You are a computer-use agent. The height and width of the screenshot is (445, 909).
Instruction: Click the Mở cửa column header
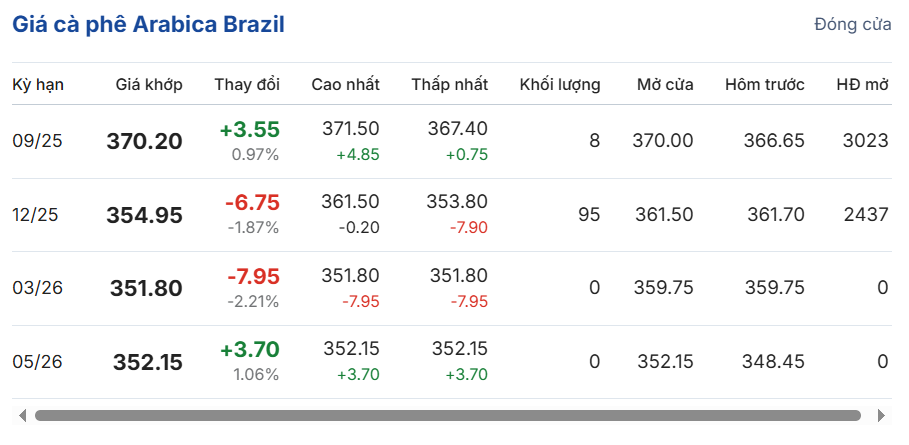pos(665,85)
